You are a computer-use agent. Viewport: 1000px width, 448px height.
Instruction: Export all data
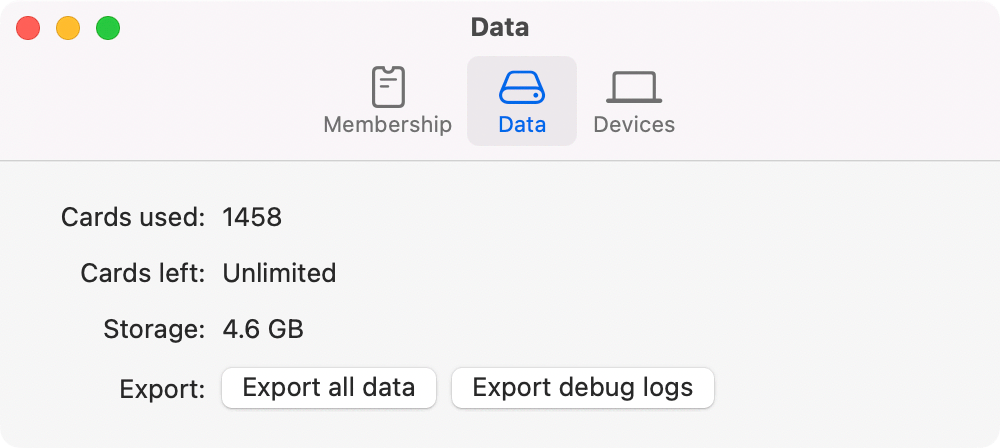tap(329, 387)
